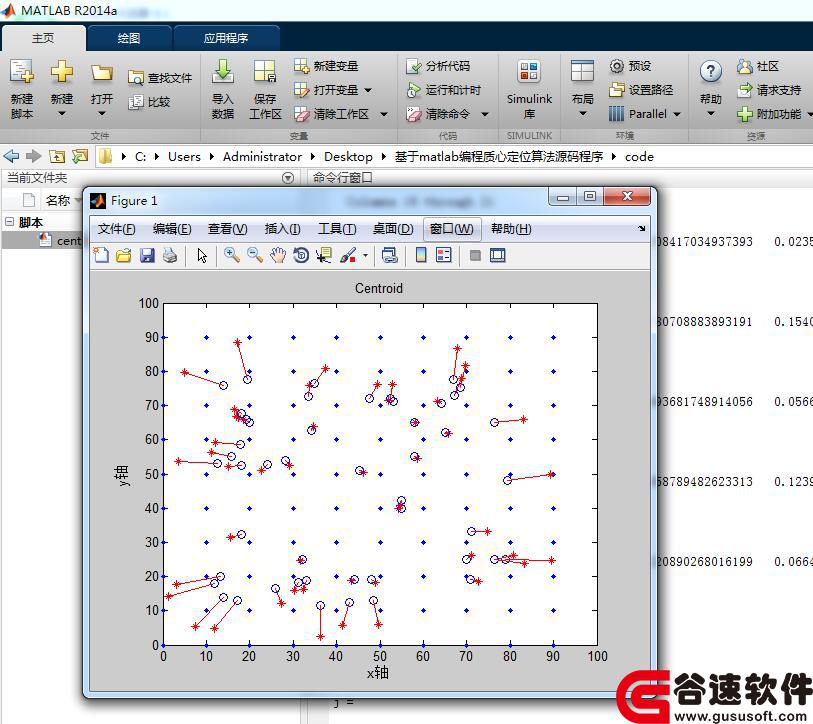
Task: Import data with 导入数据 icon
Action: tap(223, 88)
